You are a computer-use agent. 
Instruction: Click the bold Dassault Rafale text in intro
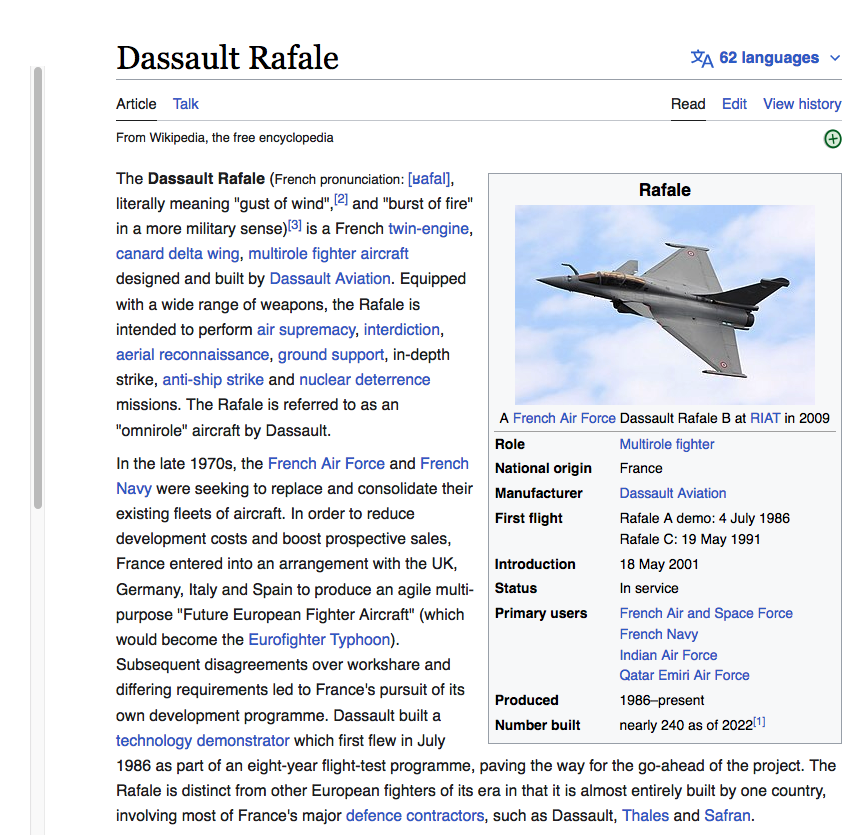(206, 179)
